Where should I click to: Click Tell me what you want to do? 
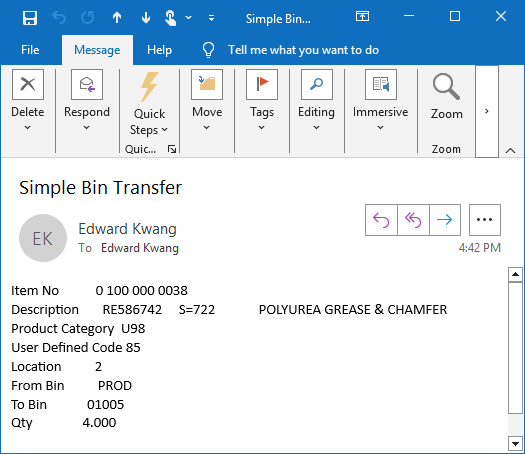click(303, 50)
